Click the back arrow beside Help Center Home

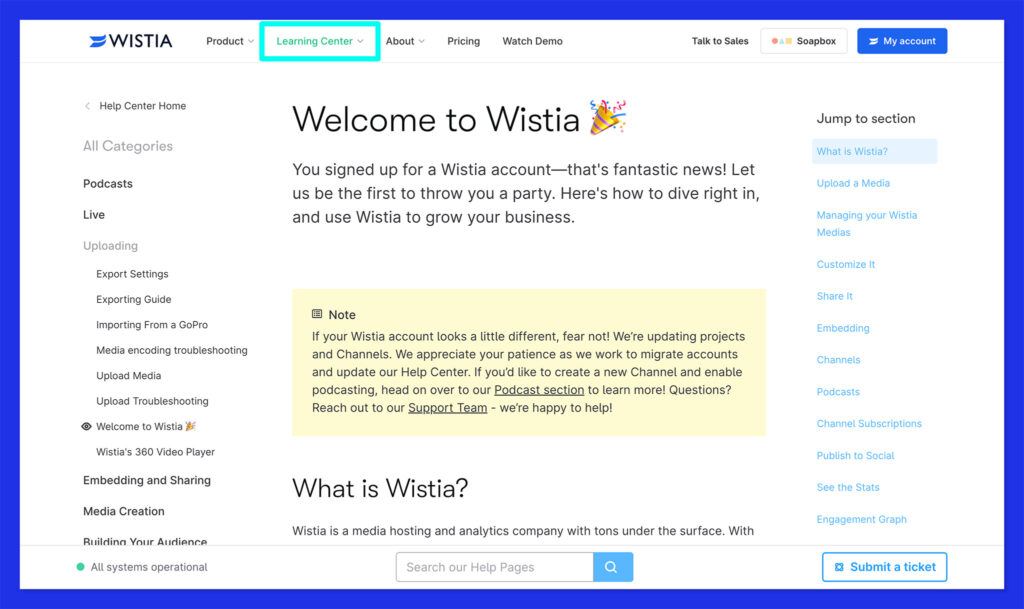tap(88, 106)
